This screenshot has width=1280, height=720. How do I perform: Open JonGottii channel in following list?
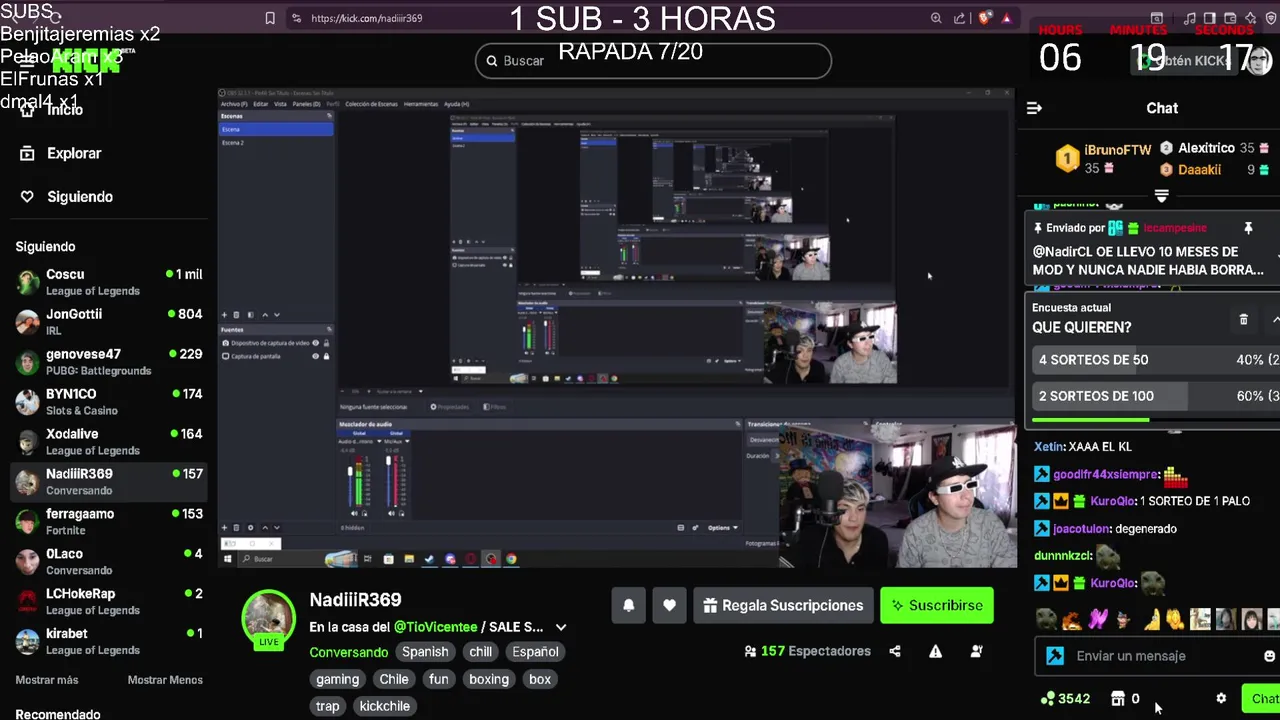[x=110, y=322]
